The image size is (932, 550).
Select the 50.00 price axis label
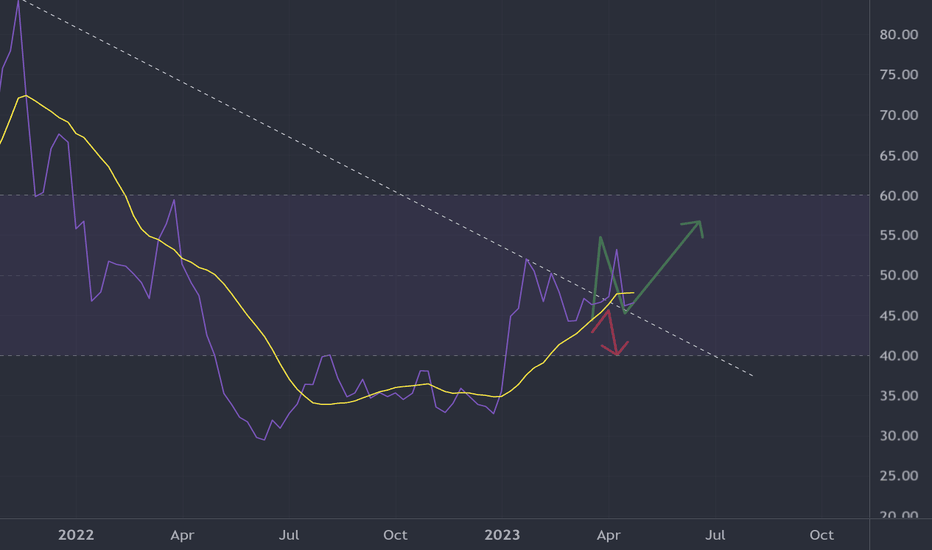click(x=899, y=275)
